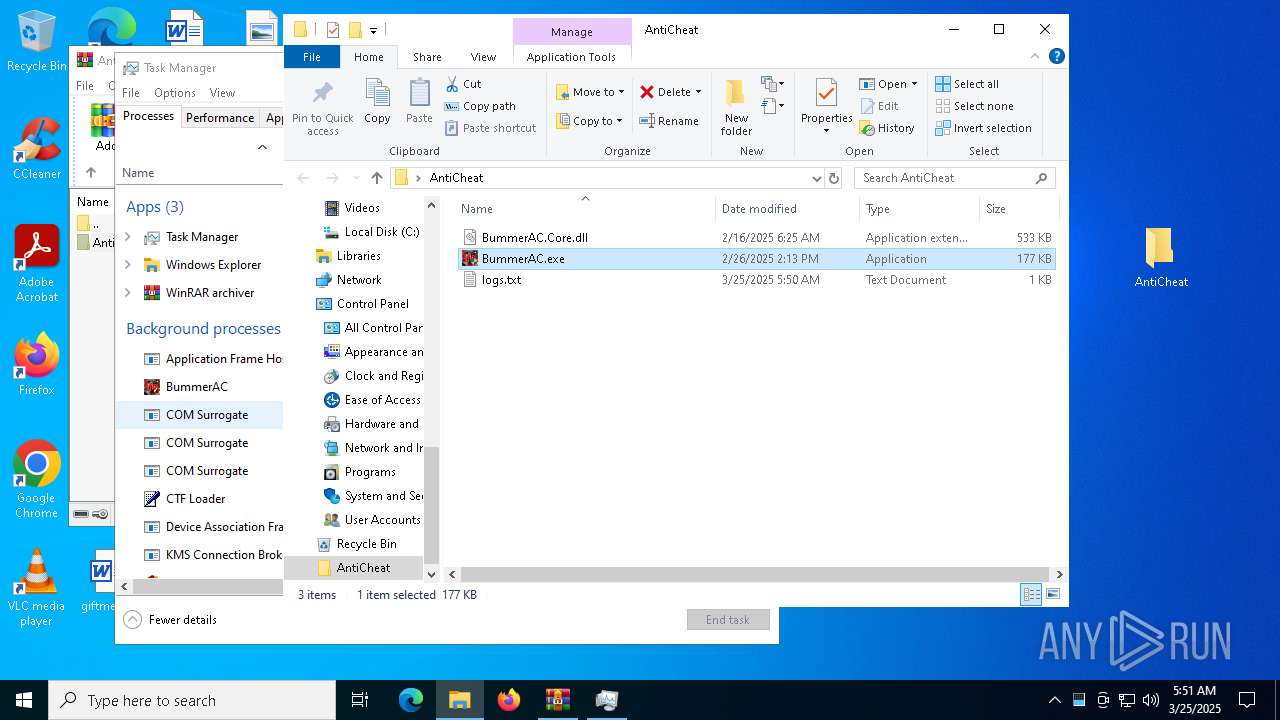Select Firefox desktop shortcut
The image size is (1280, 720).
(37, 365)
